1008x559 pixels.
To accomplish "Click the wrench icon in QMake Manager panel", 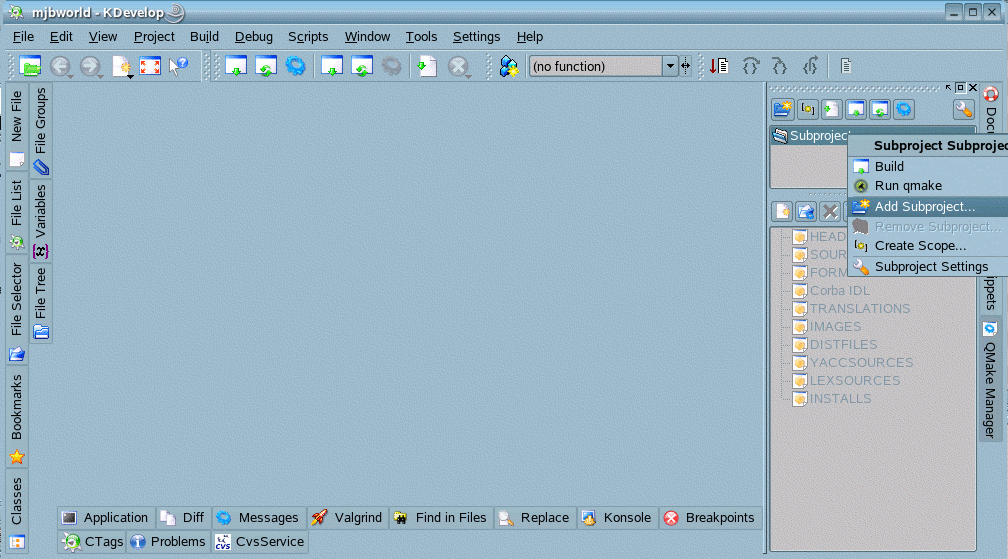I will click(x=963, y=109).
